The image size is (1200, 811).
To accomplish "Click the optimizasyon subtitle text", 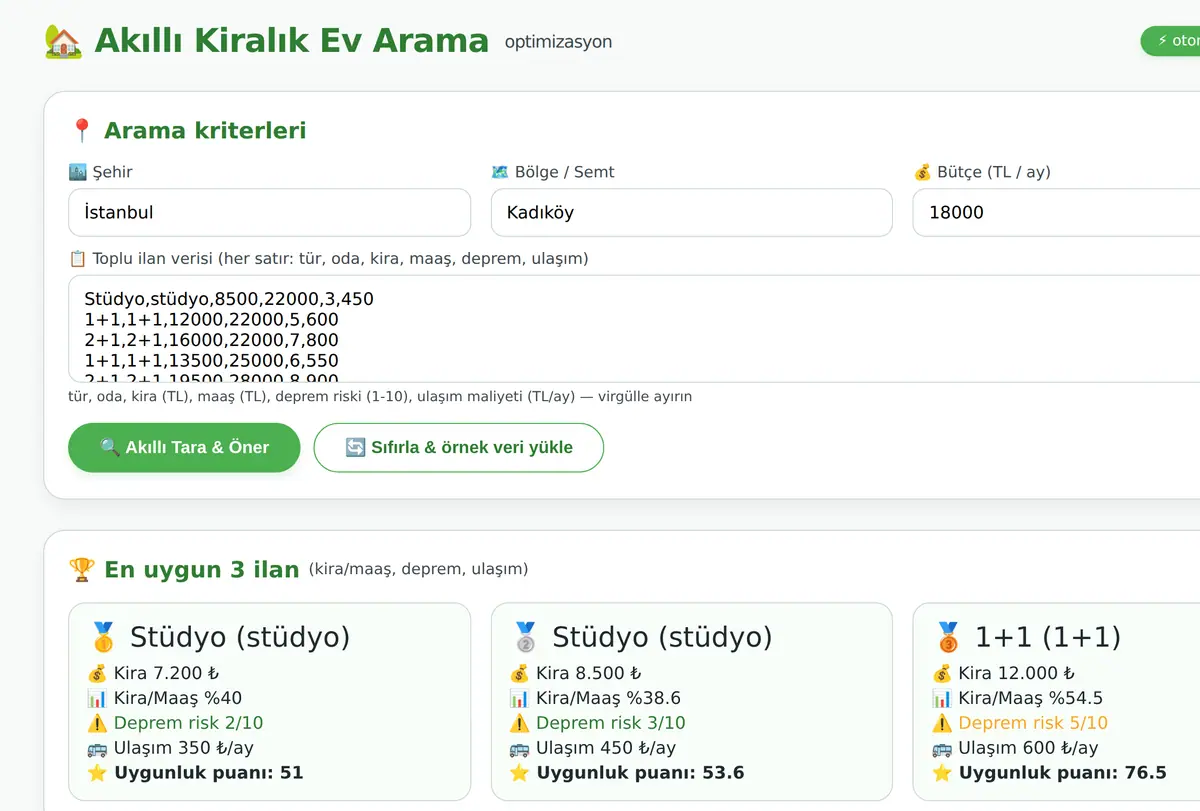I will 558,42.
